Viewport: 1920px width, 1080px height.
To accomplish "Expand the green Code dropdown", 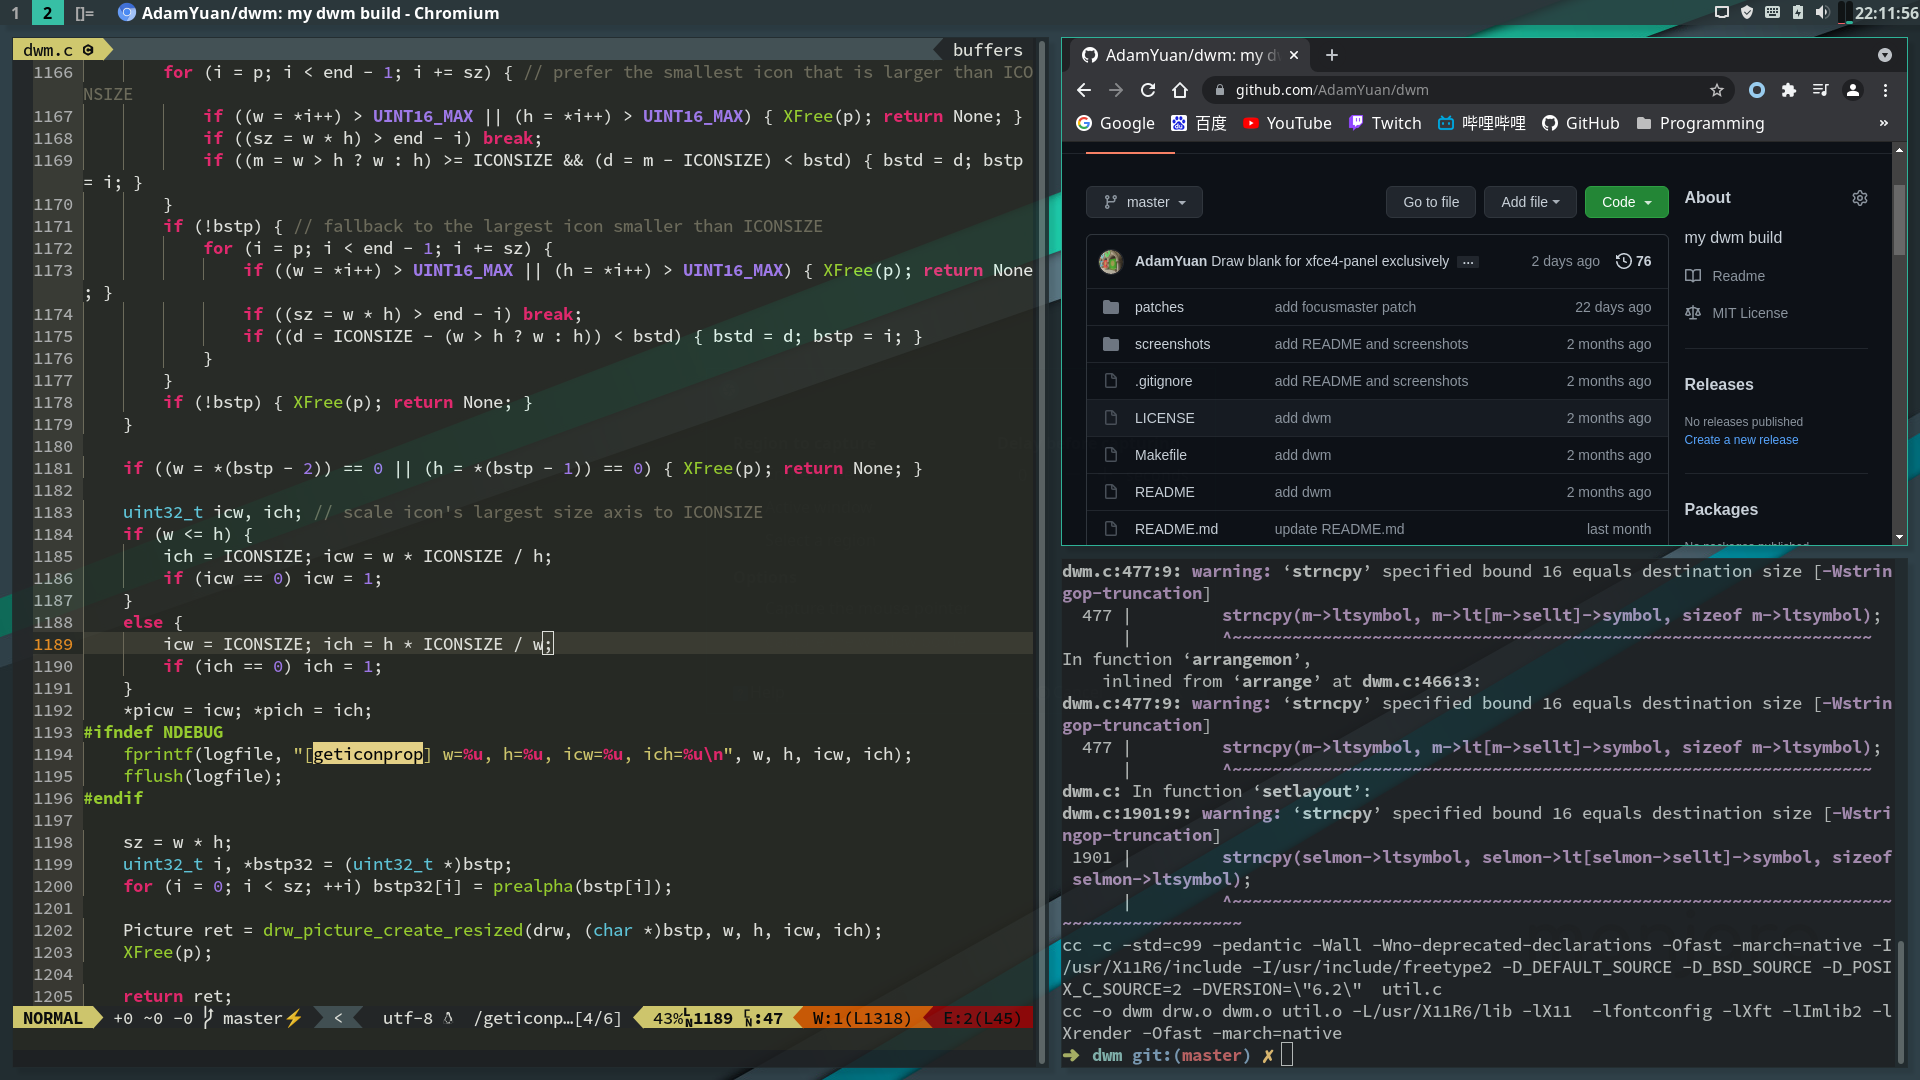I will pyautogui.click(x=1626, y=202).
